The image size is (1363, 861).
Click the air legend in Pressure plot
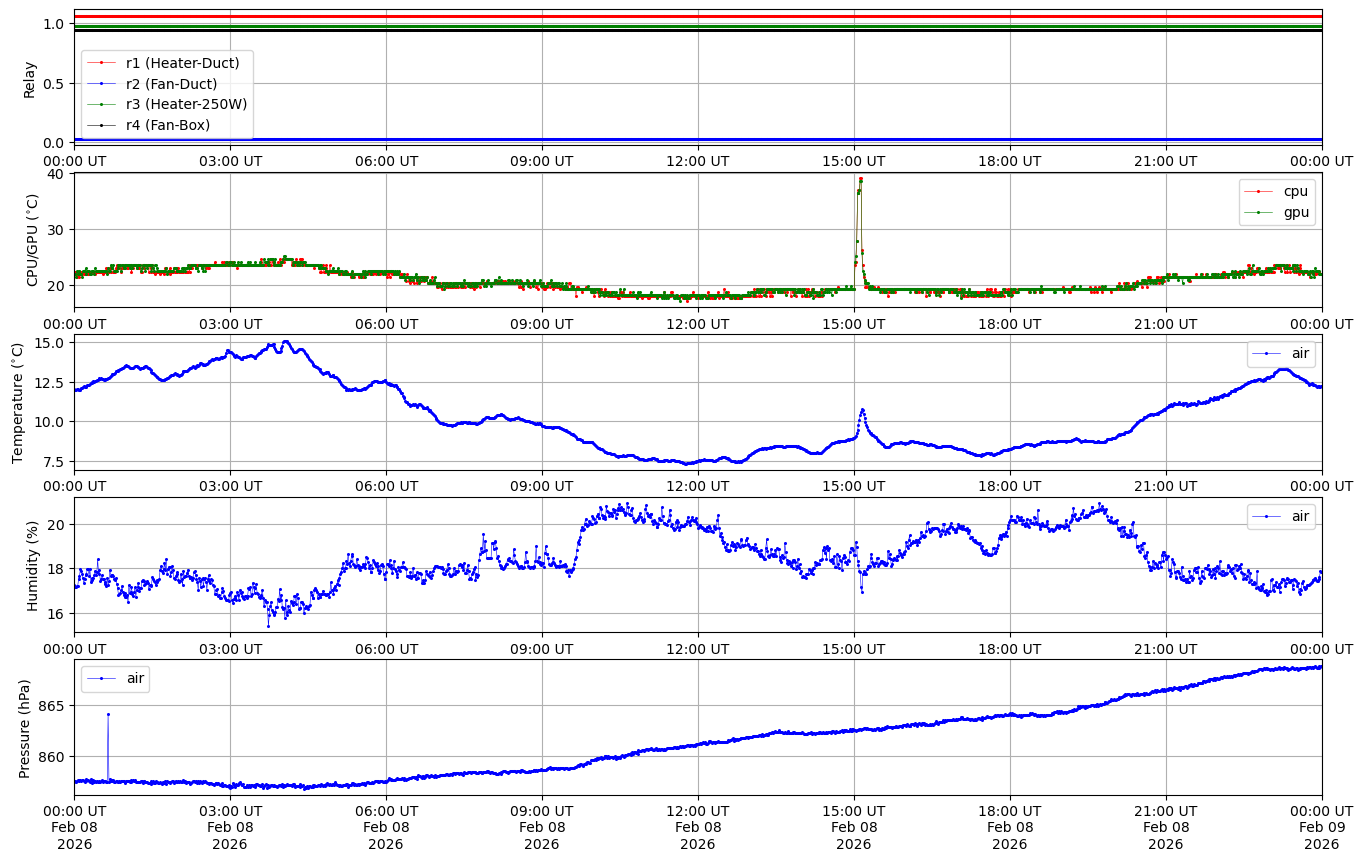pos(134,678)
